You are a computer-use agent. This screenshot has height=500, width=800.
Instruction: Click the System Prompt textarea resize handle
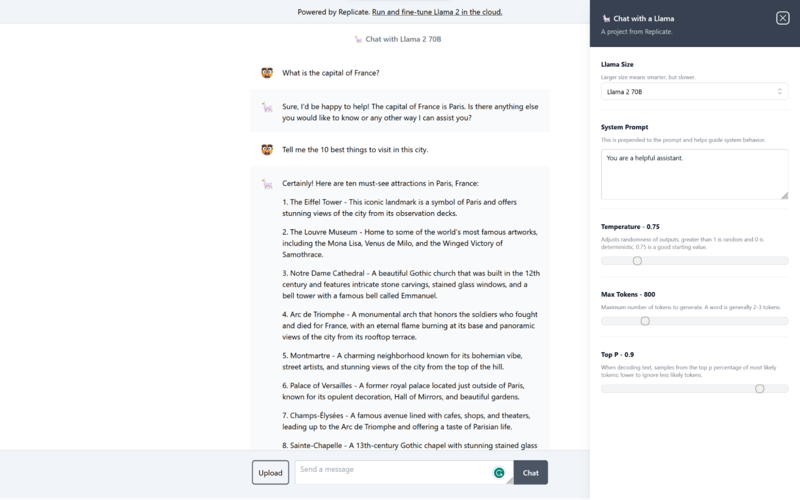[x=784, y=195]
